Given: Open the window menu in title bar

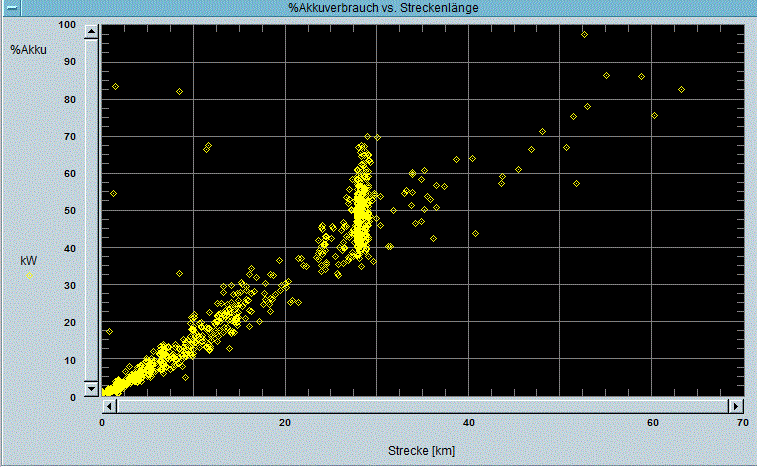Looking at the screenshot, I should [x=10, y=8].
